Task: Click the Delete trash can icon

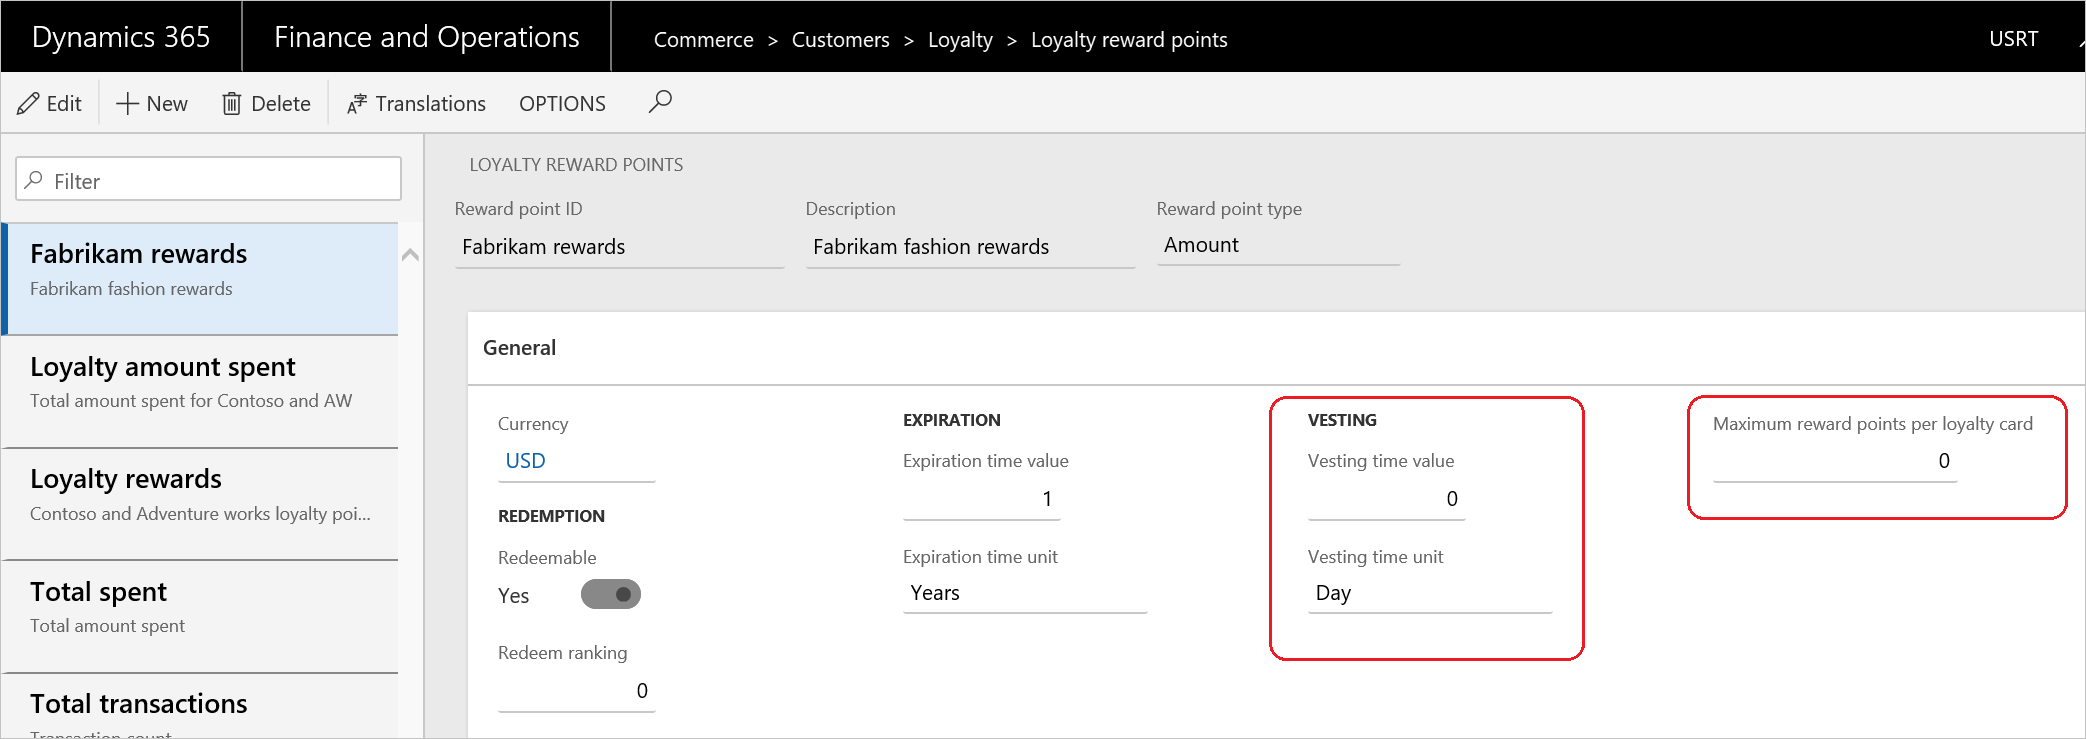Action: 231,104
